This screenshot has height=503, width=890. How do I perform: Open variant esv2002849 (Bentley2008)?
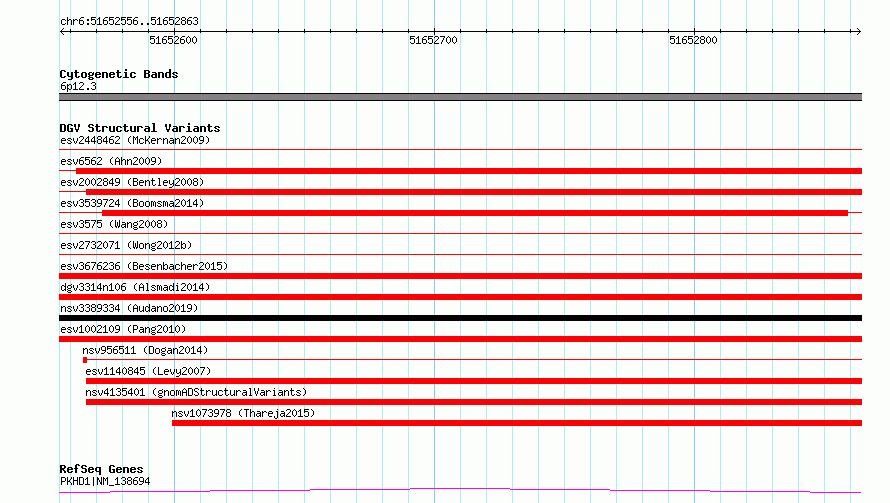pos(132,182)
